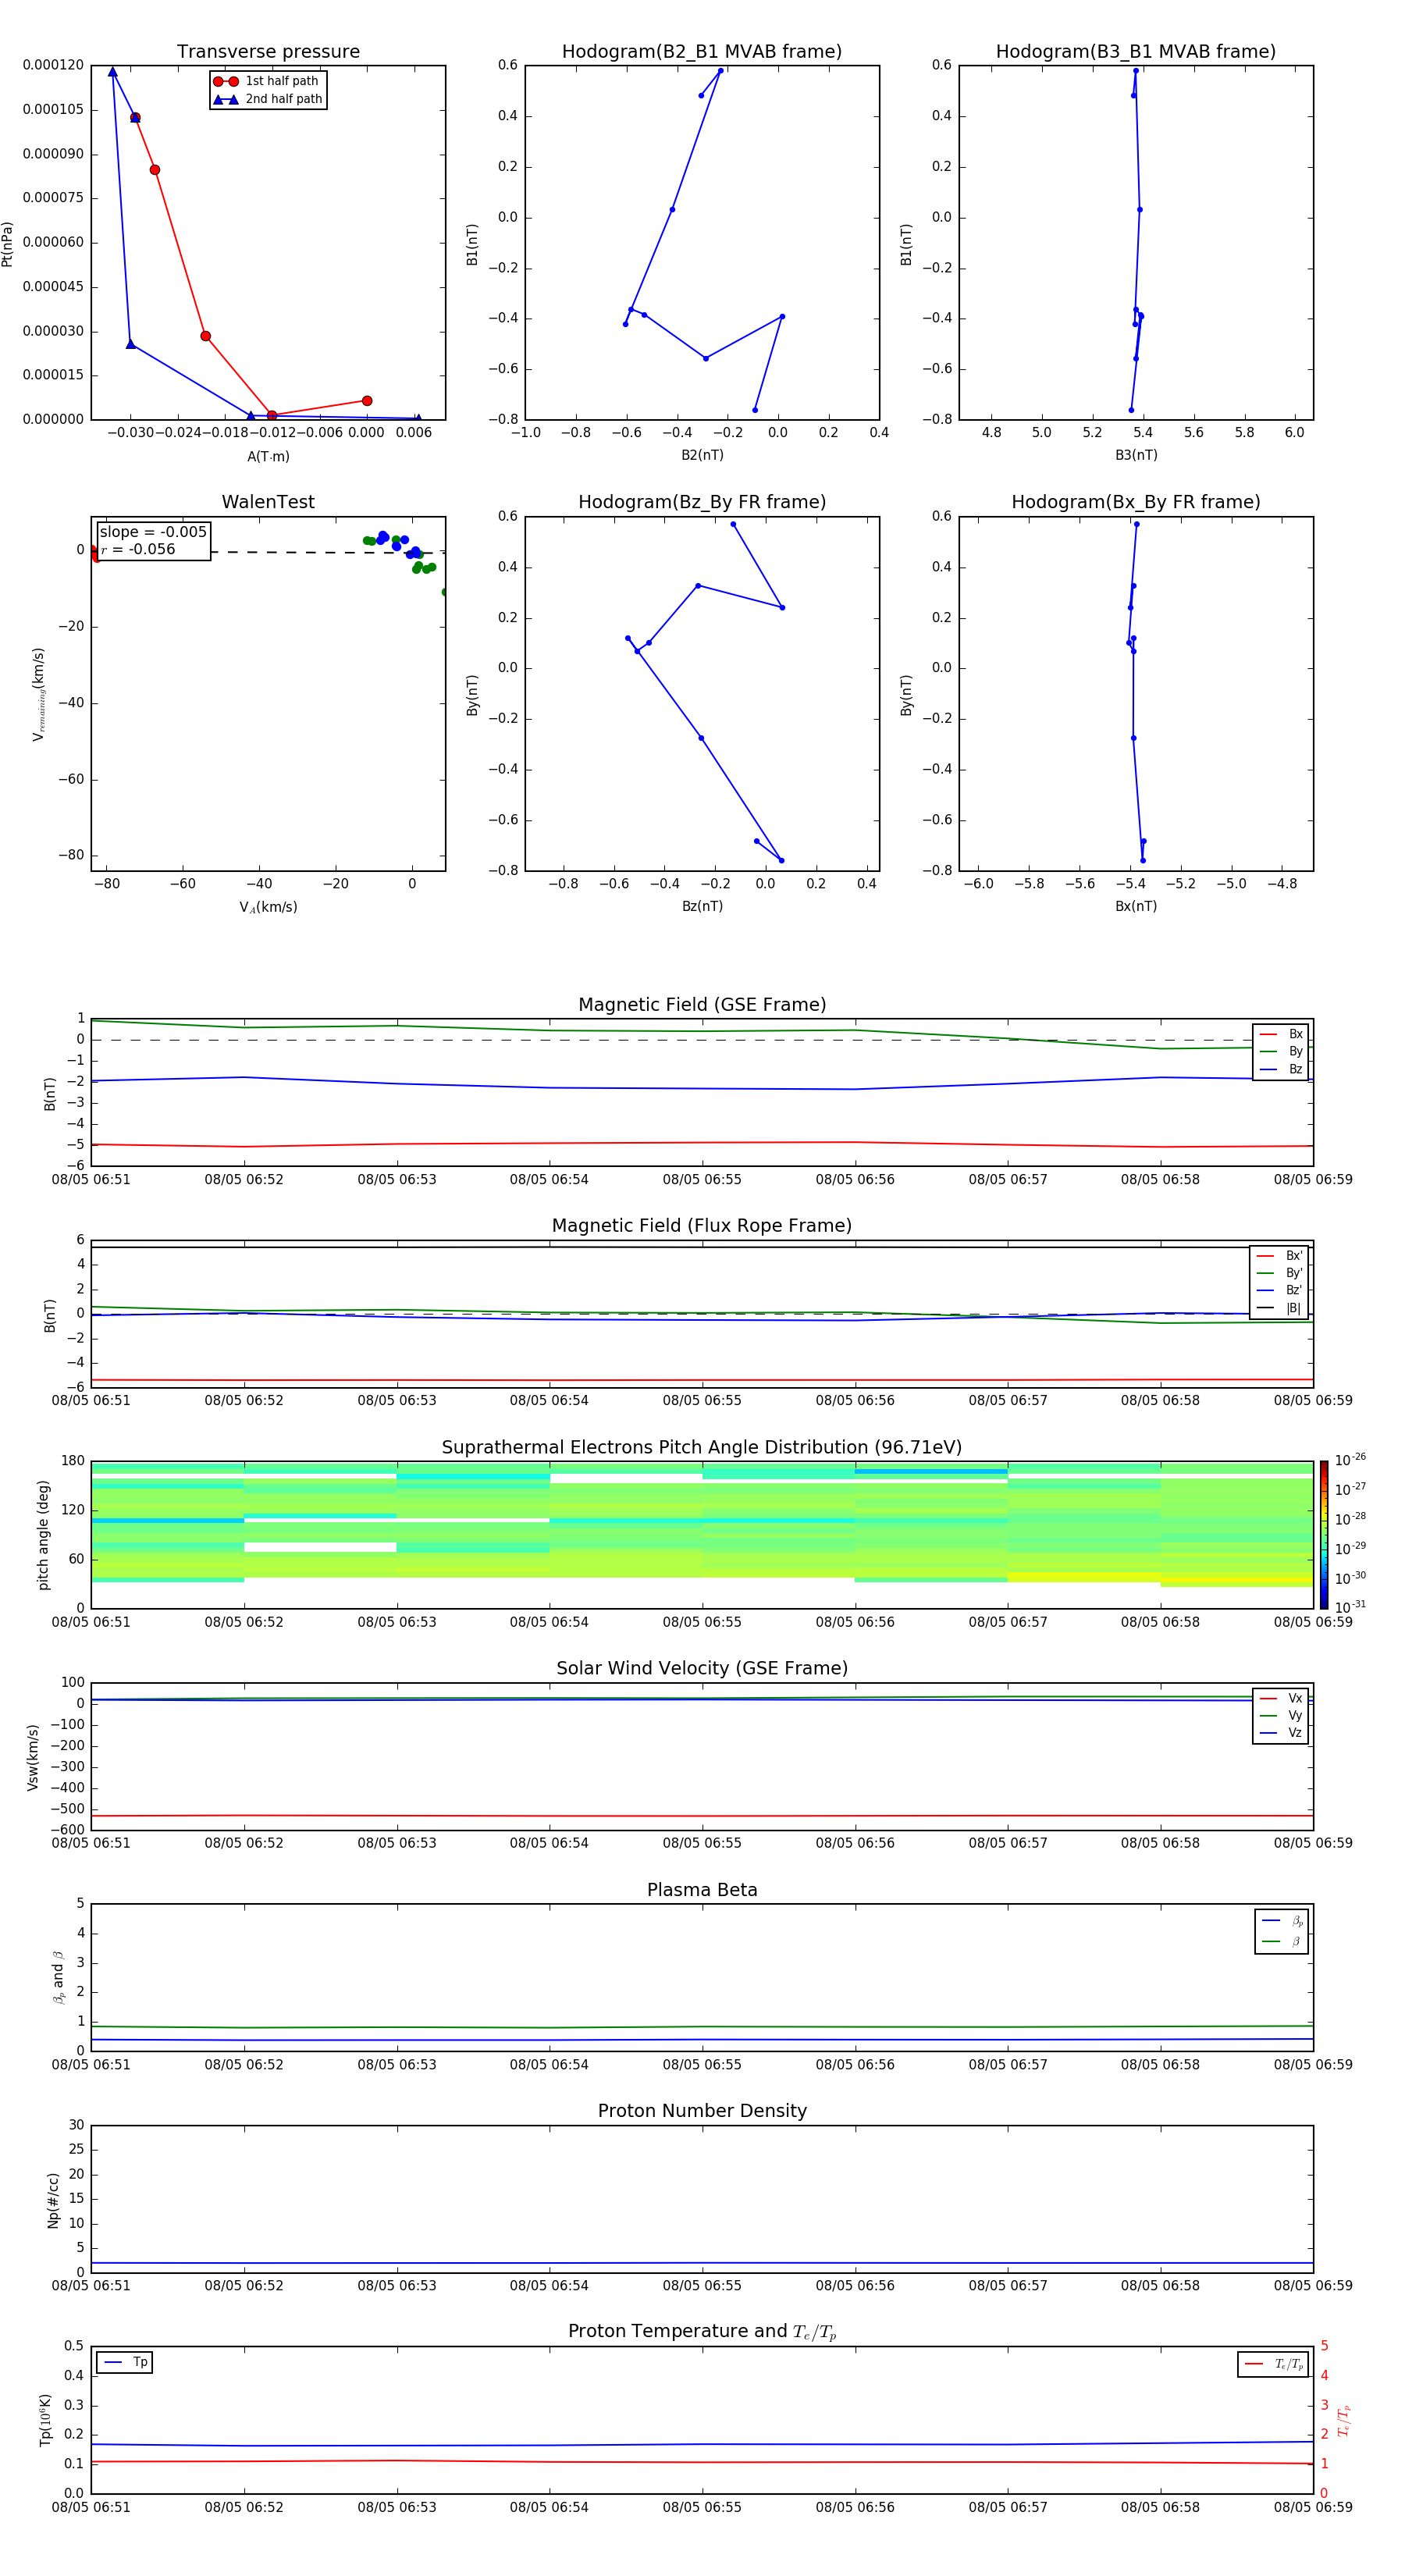This screenshot has width=1405, height=2576.
Task: Click the 'Np(#/cc)' axis label
Action: [53, 2200]
